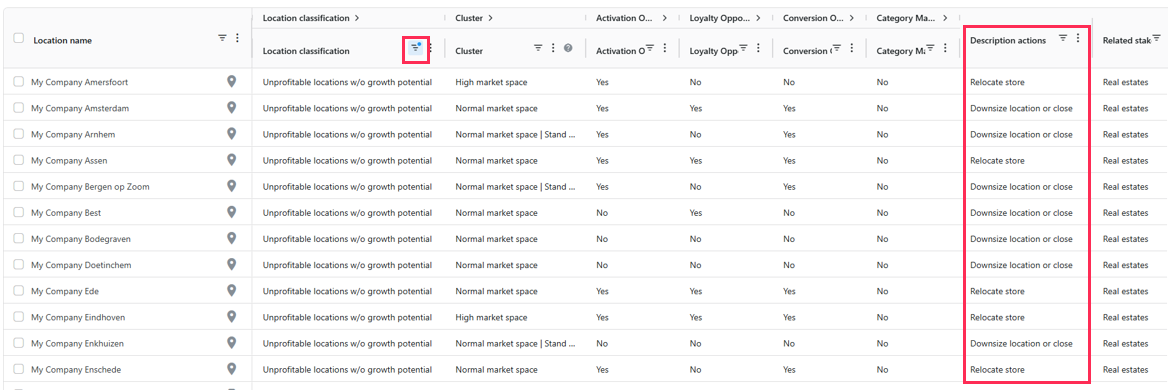
Task: Expand the Cluster column group chevron
Action: [490, 18]
